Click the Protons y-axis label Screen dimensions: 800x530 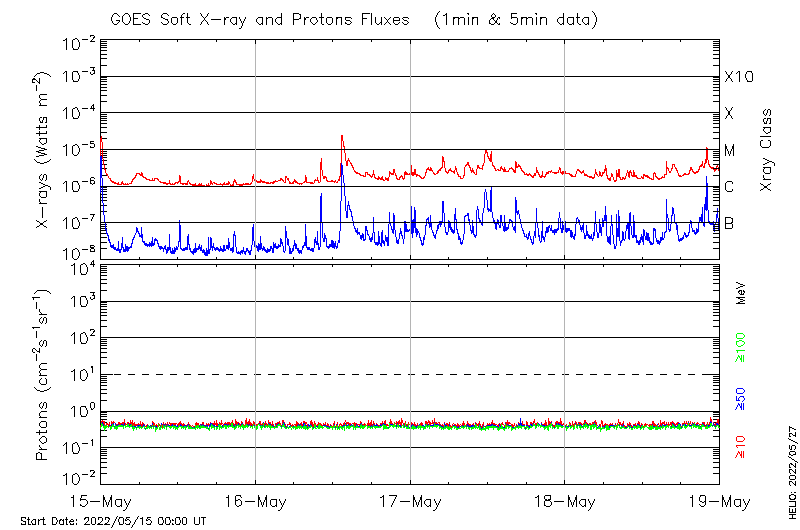(43, 375)
